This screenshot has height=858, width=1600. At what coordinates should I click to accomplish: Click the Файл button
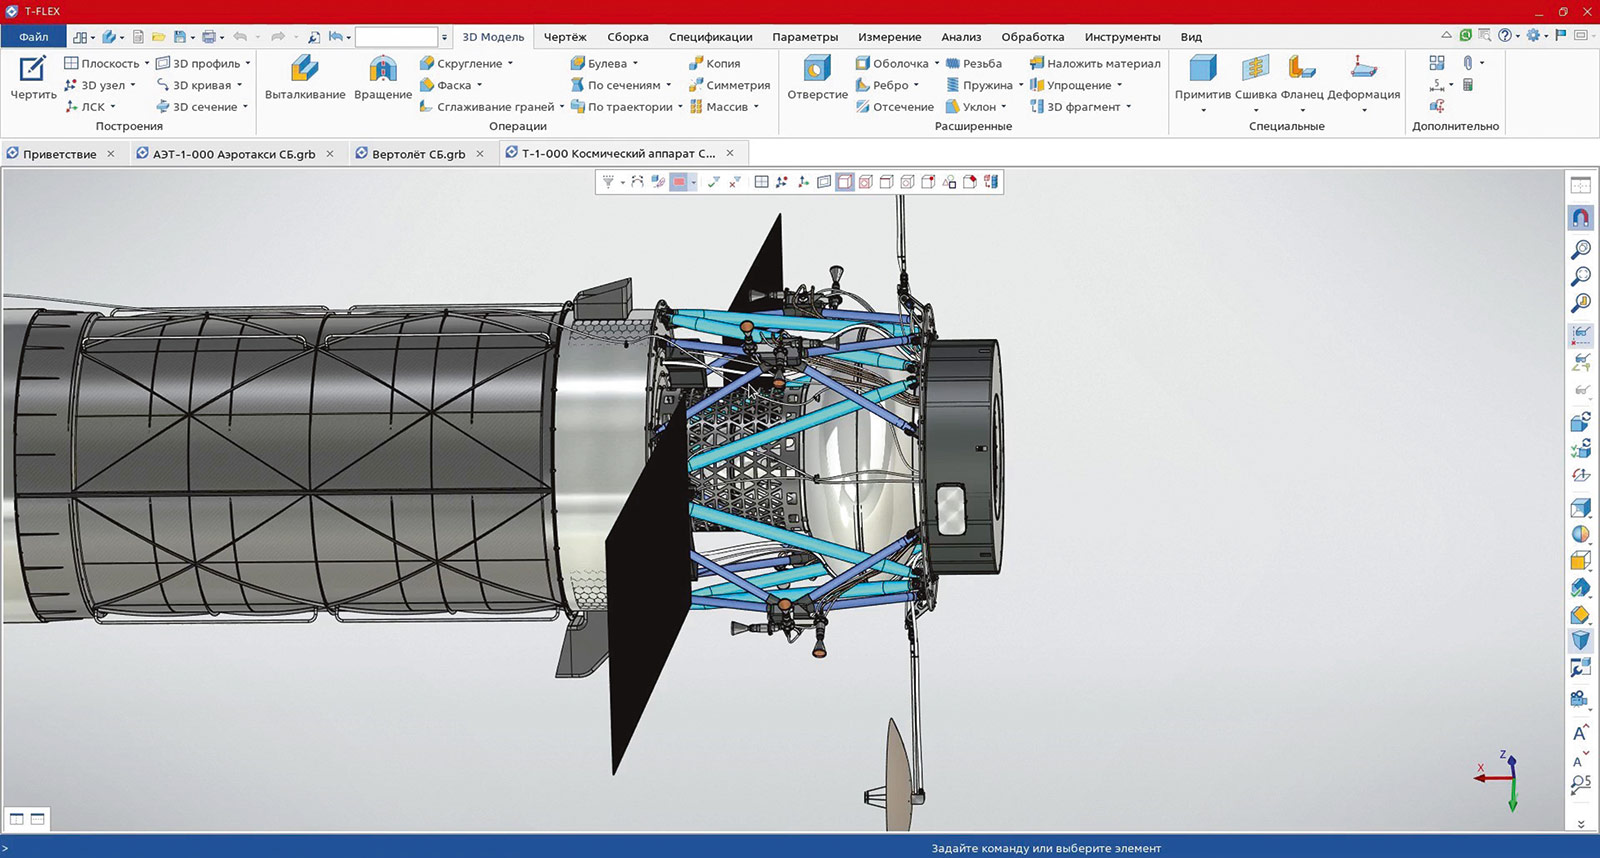(x=33, y=37)
